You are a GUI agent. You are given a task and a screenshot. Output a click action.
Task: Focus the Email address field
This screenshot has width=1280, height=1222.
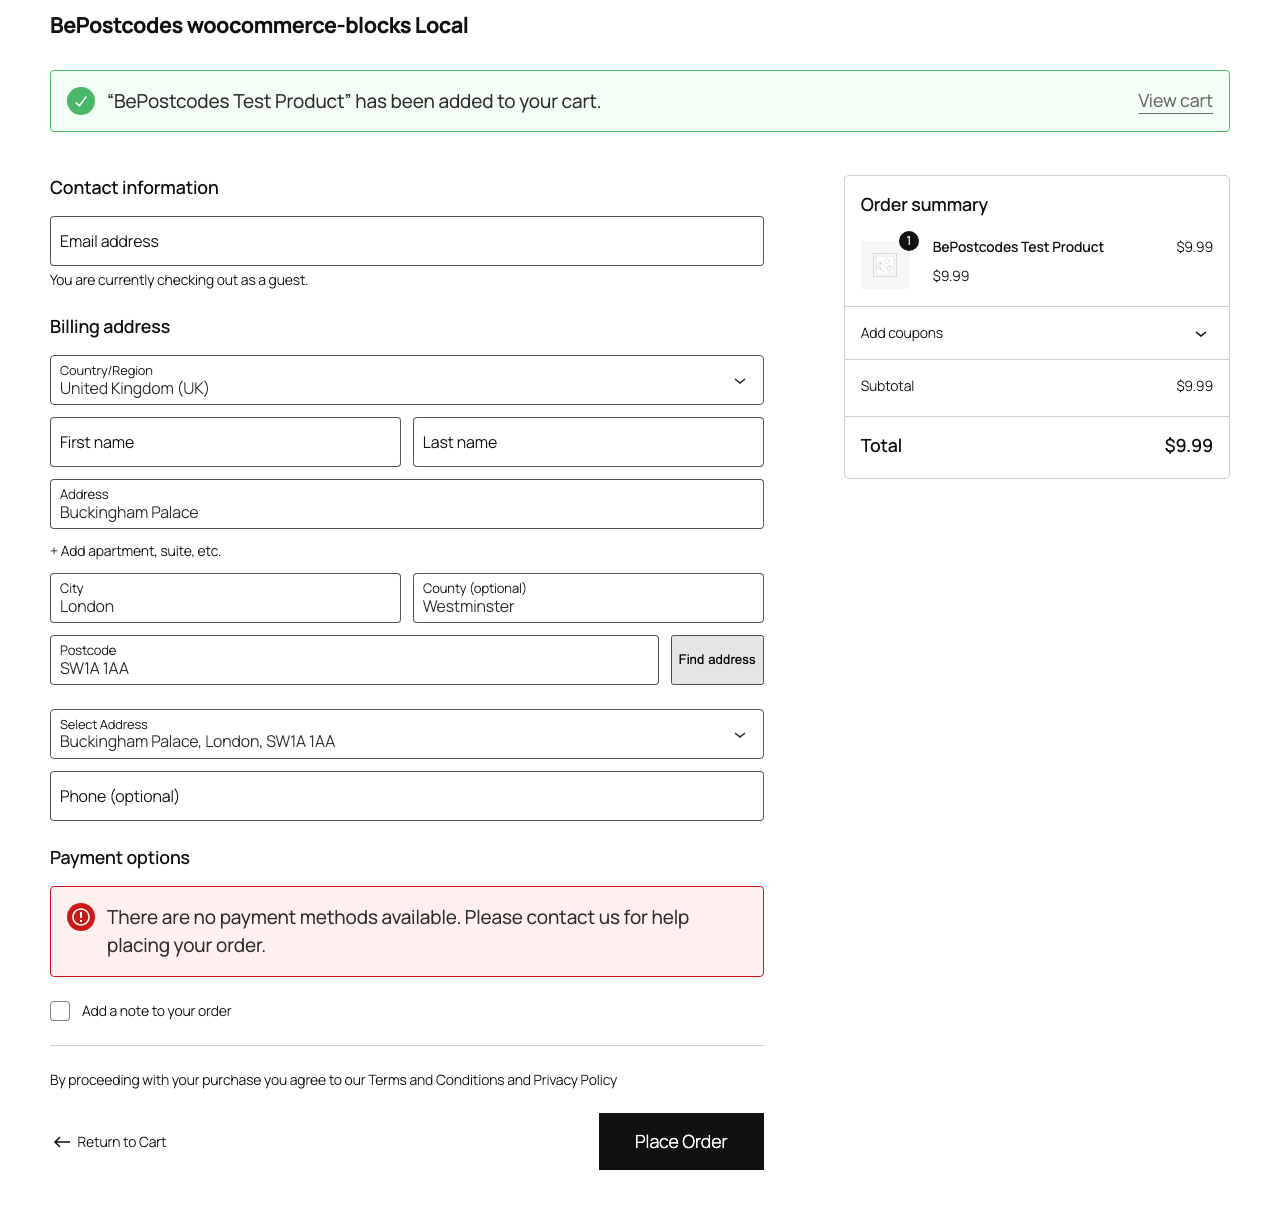tap(407, 241)
